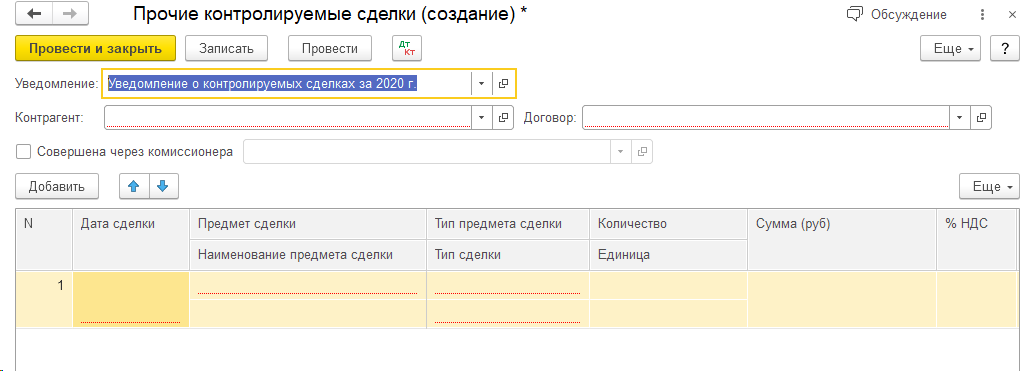Click the % НДС column header
1029x371 pixels.
click(976, 239)
